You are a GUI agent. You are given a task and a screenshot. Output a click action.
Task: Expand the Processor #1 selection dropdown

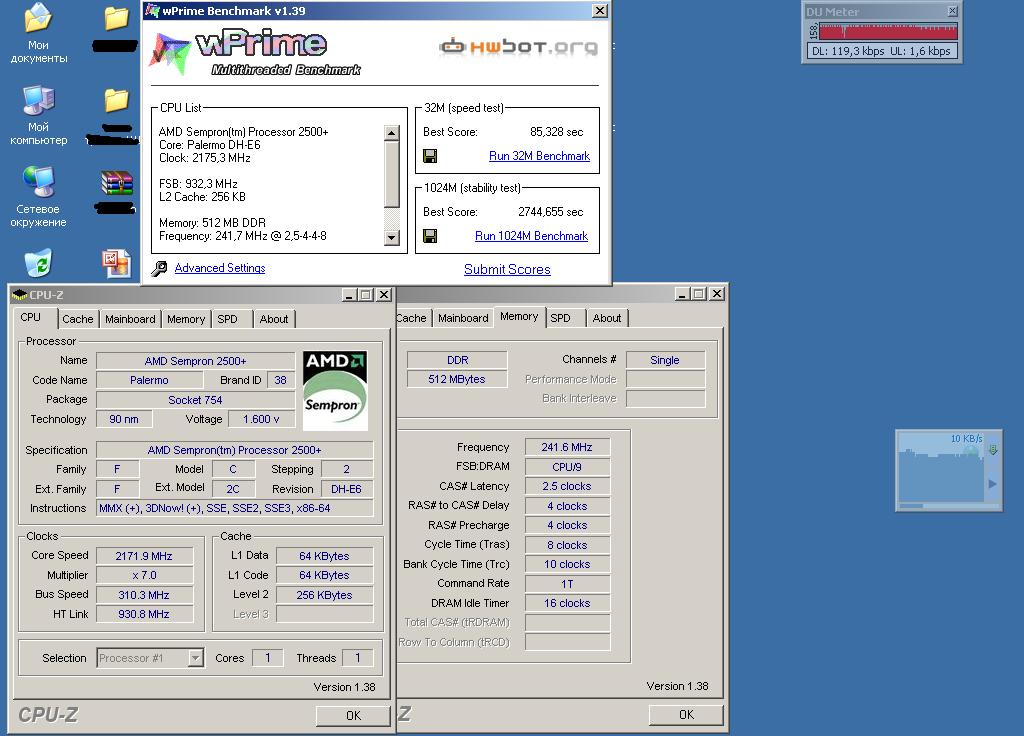pyautogui.click(x=195, y=658)
